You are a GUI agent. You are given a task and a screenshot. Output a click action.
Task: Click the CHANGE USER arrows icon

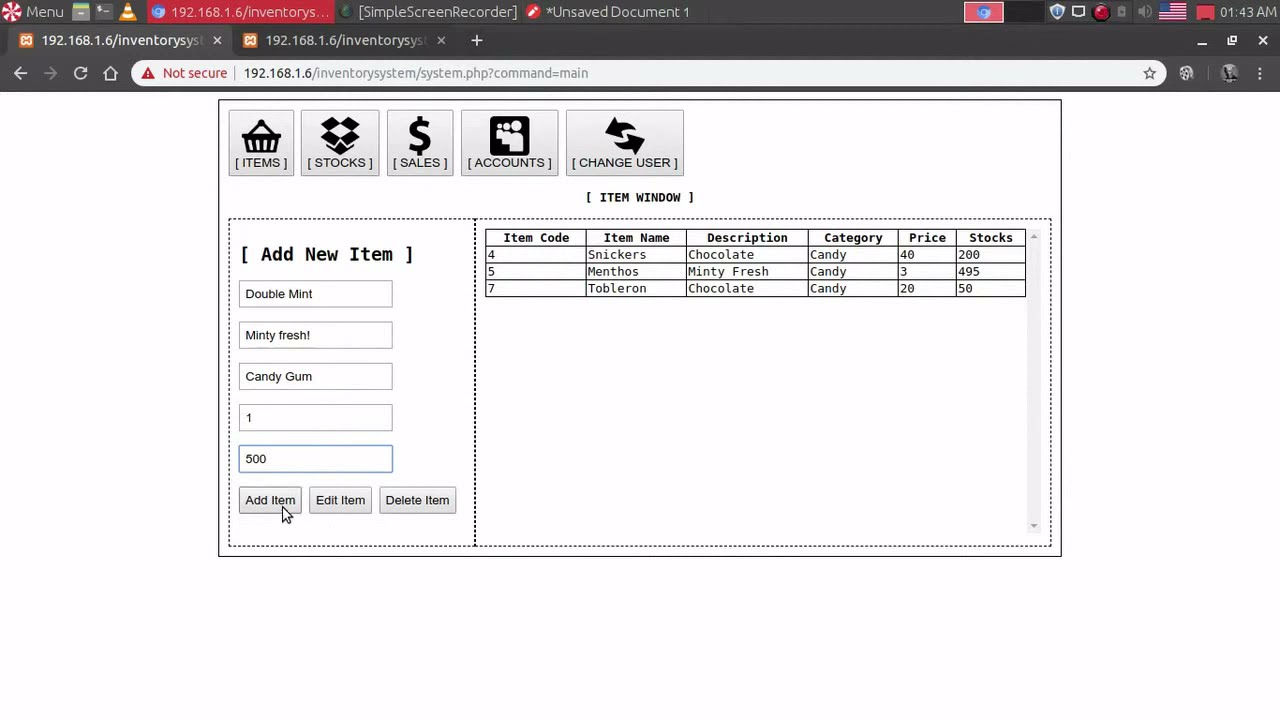point(625,143)
